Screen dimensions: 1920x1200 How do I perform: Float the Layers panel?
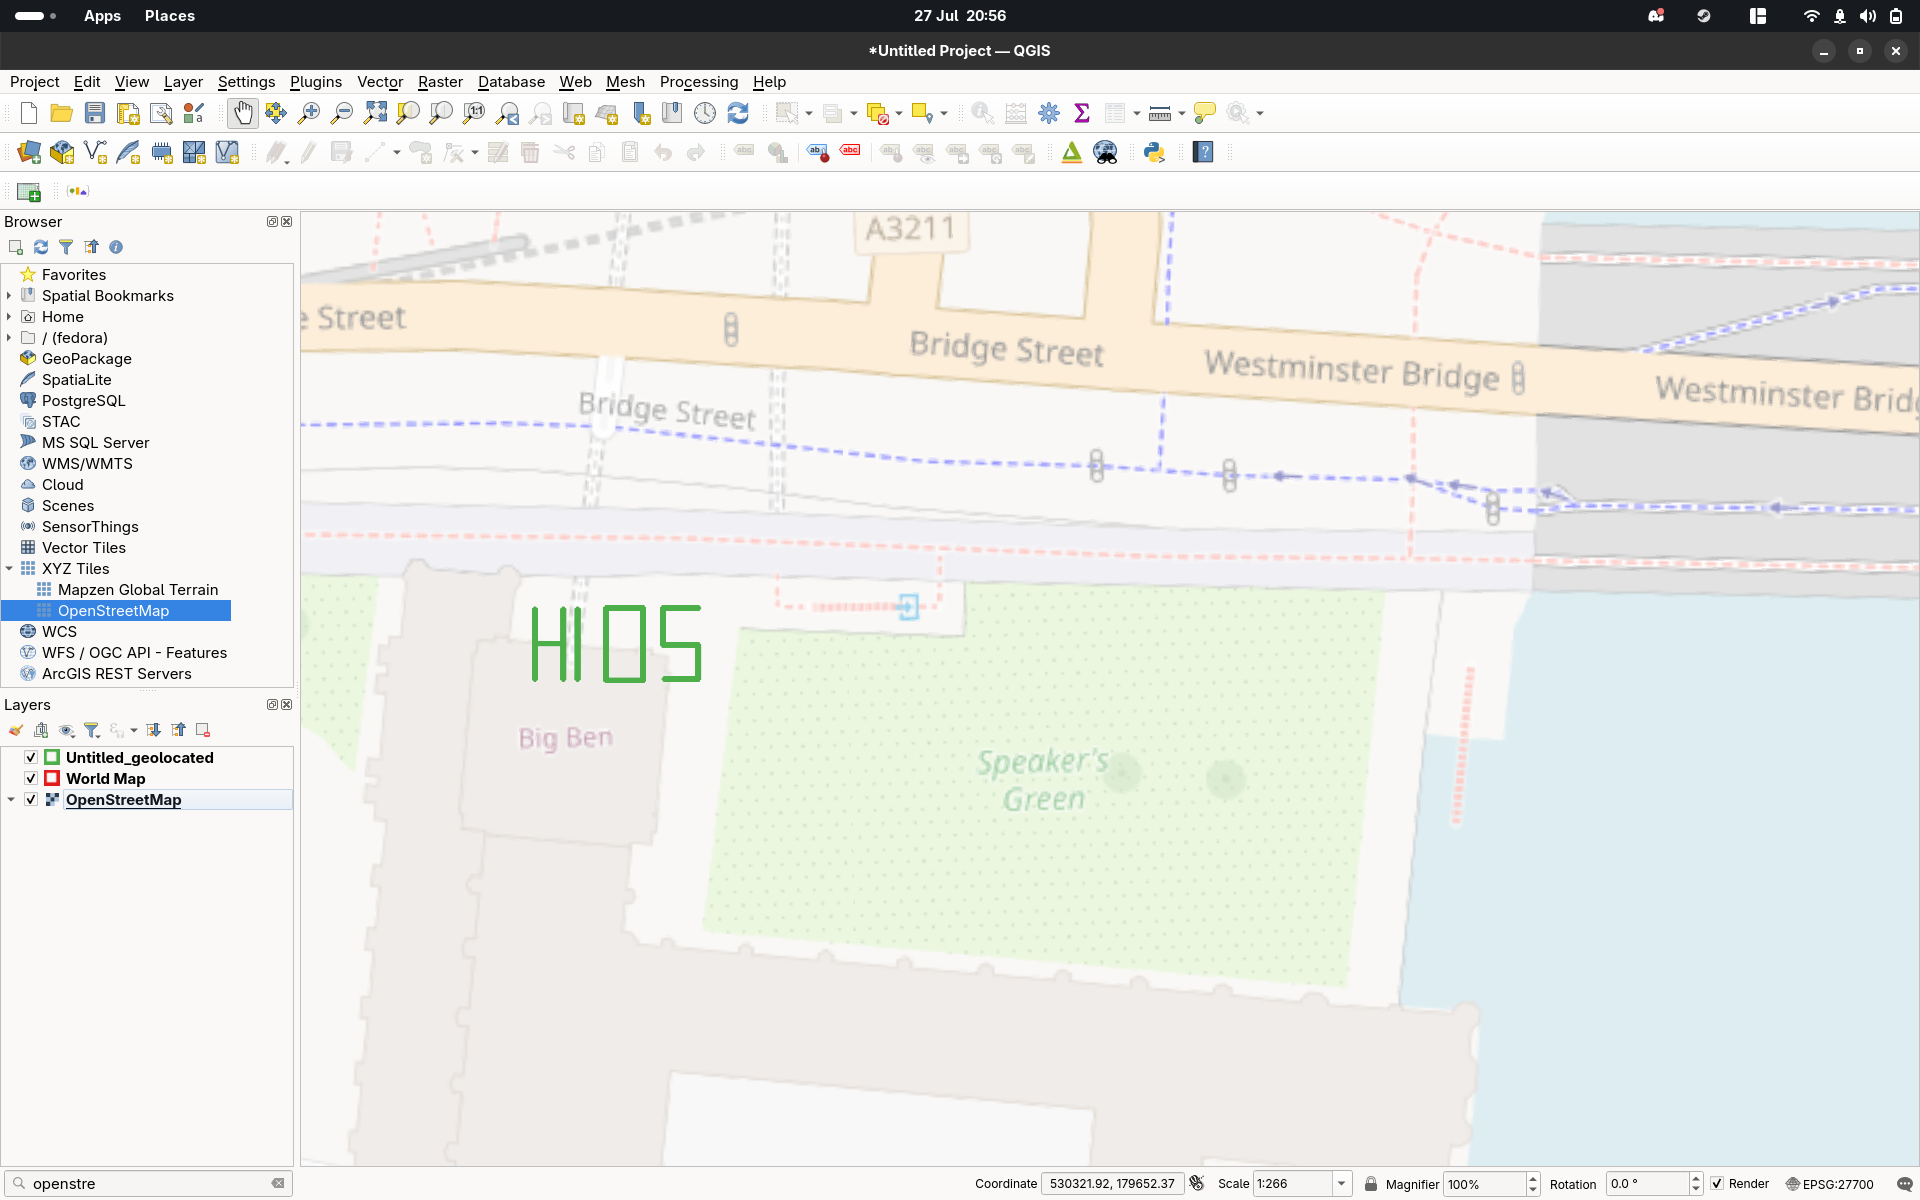272,705
